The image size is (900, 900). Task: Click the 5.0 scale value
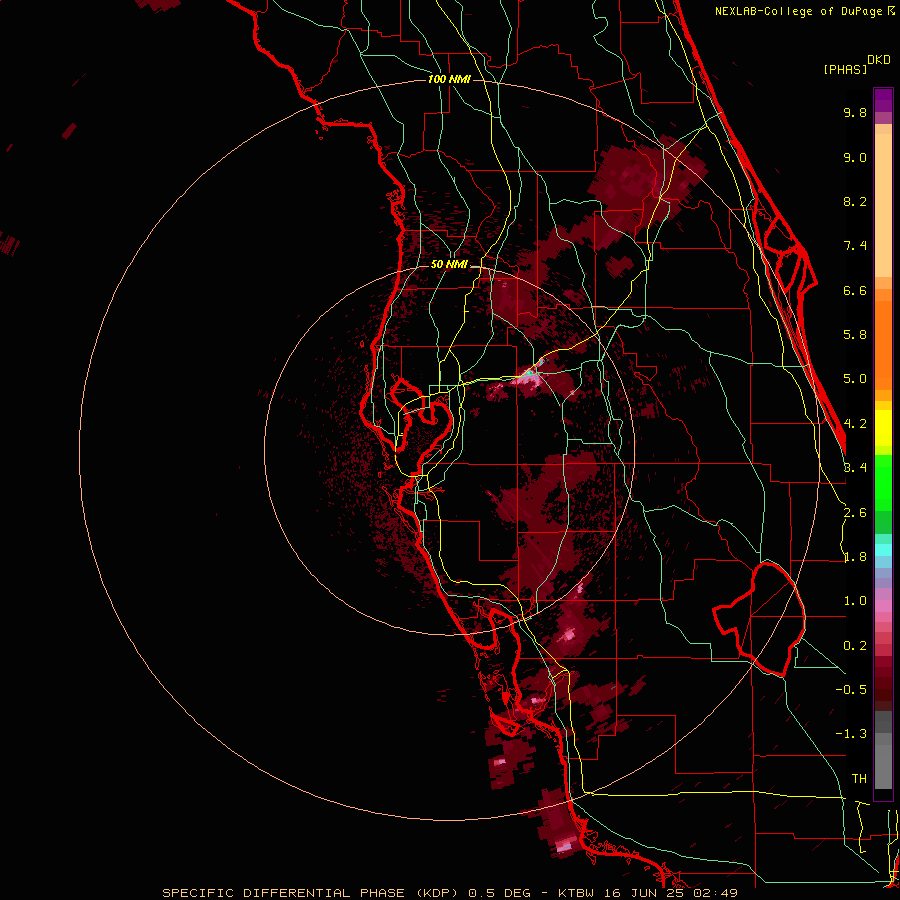tap(855, 379)
